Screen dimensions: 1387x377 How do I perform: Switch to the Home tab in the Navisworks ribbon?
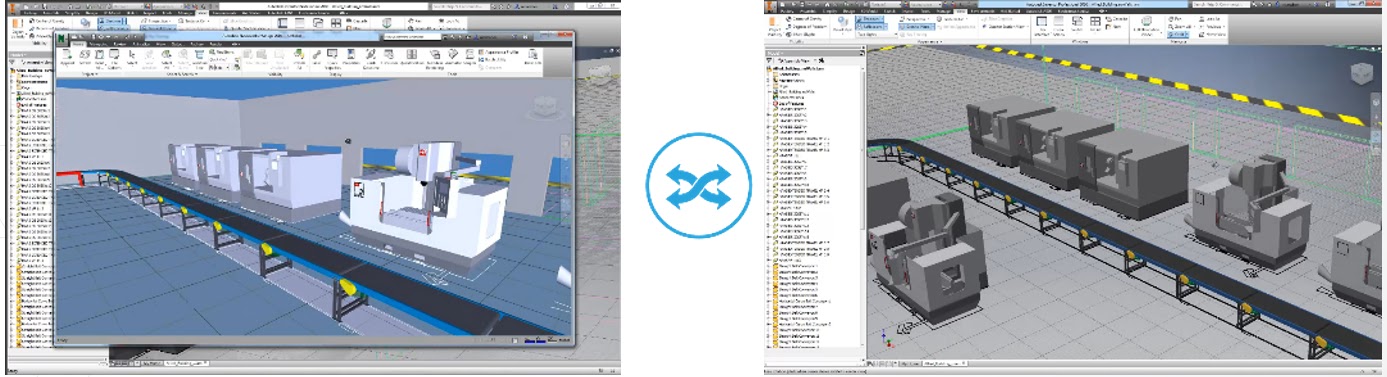(x=78, y=44)
